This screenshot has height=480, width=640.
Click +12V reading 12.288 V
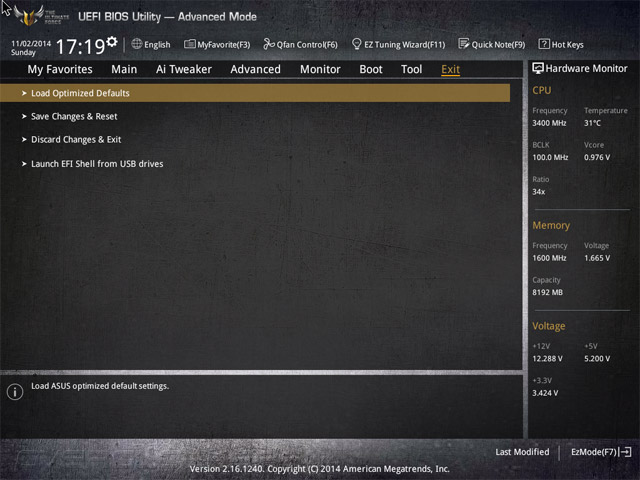pyautogui.click(x=547, y=358)
